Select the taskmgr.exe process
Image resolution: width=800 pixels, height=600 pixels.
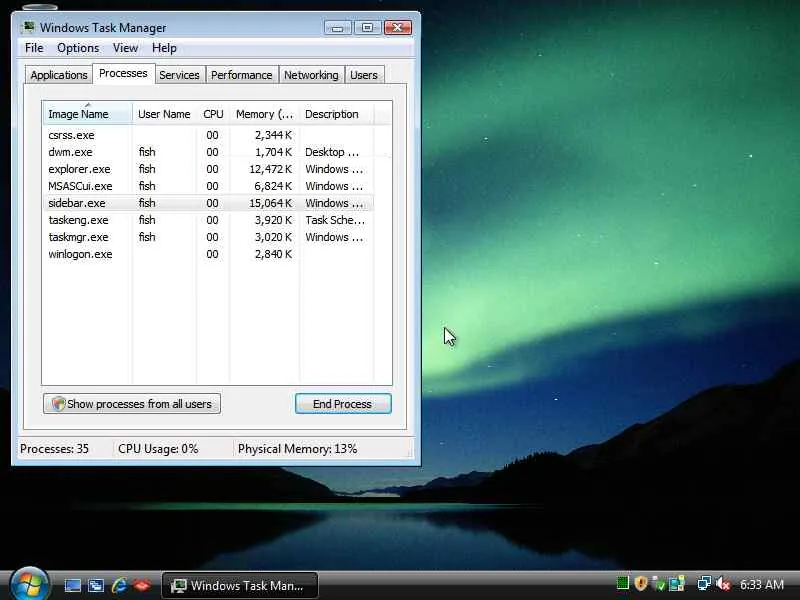point(208,237)
